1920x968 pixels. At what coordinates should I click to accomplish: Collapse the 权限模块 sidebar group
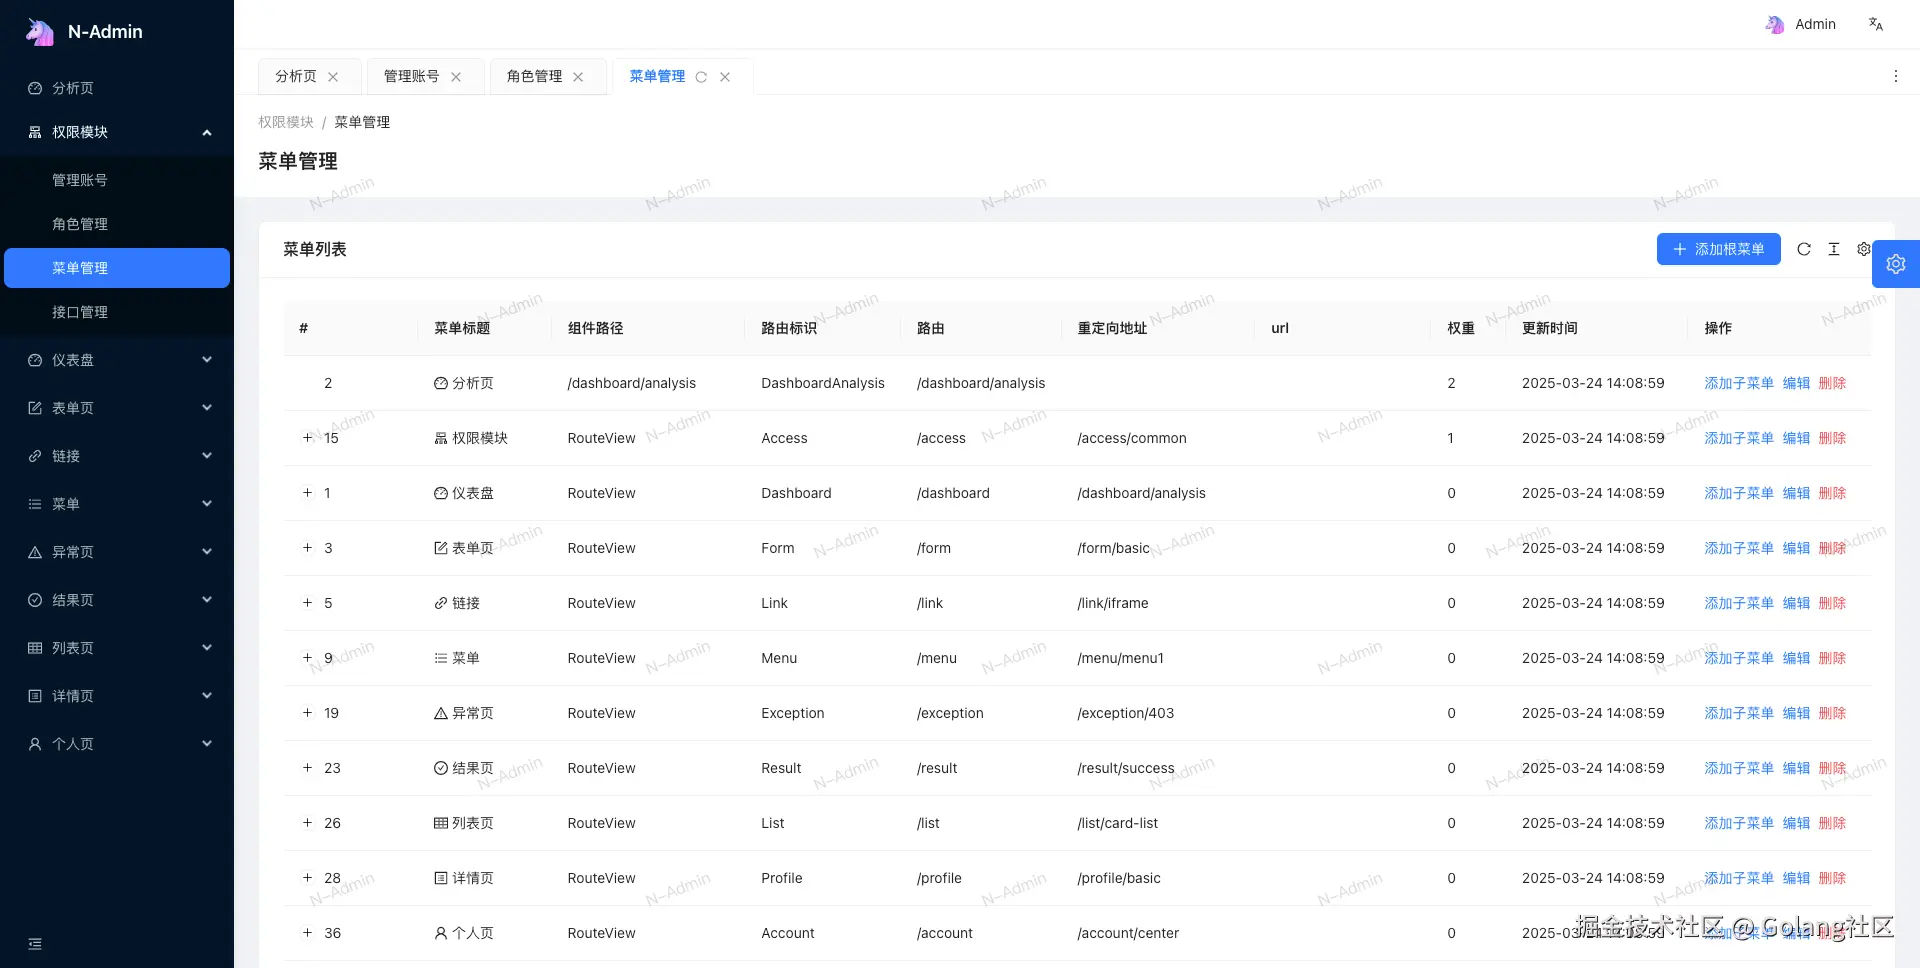coord(207,132)
